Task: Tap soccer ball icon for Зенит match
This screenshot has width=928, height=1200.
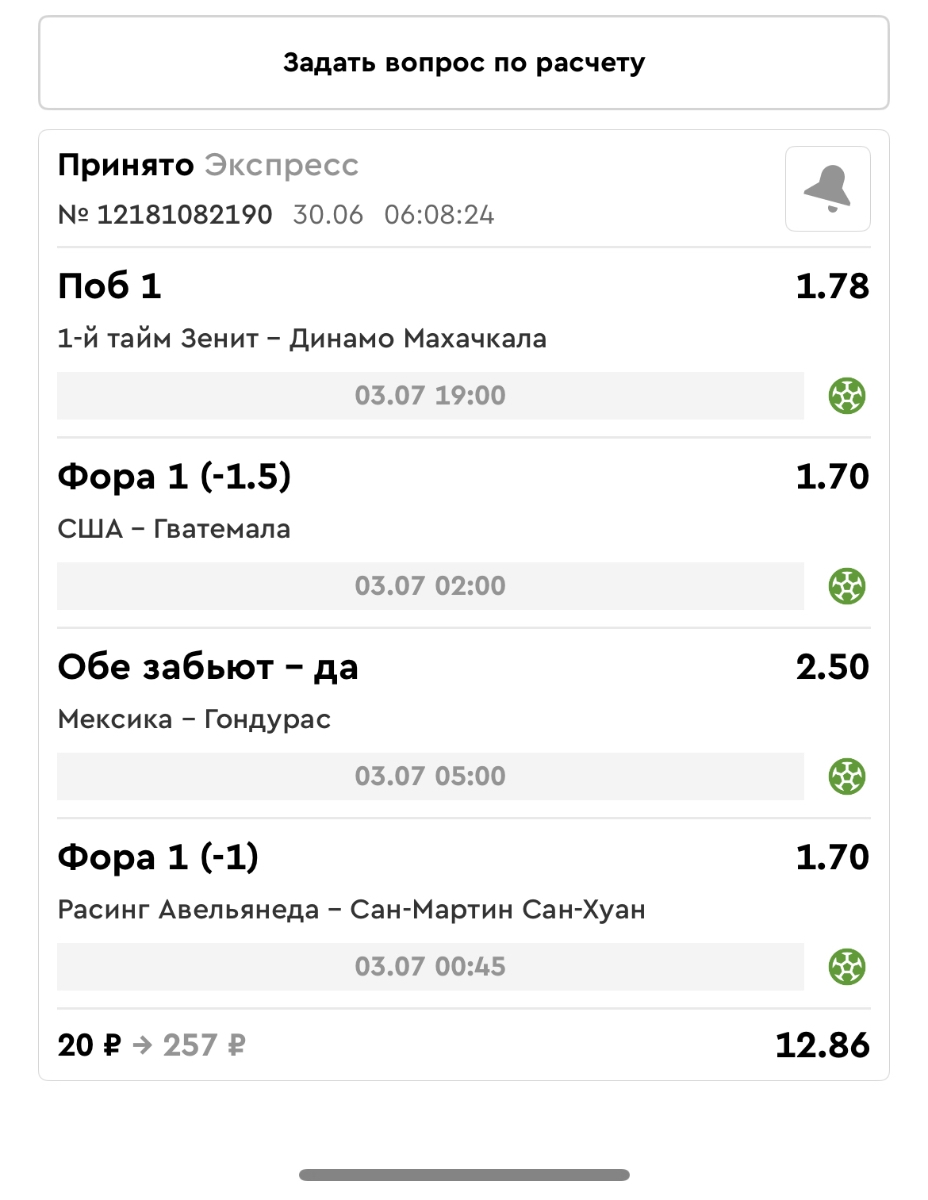Action: click(847, 396)
